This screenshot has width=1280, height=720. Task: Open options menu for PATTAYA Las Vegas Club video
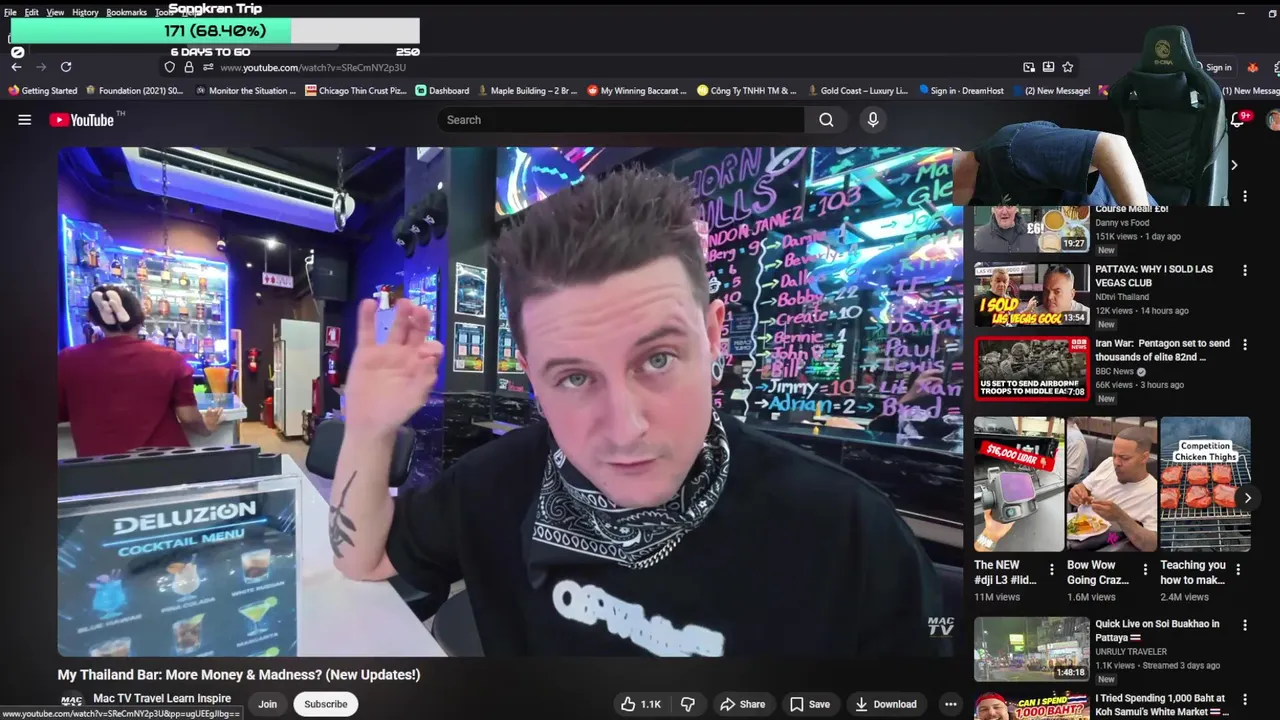[1245, 271]
